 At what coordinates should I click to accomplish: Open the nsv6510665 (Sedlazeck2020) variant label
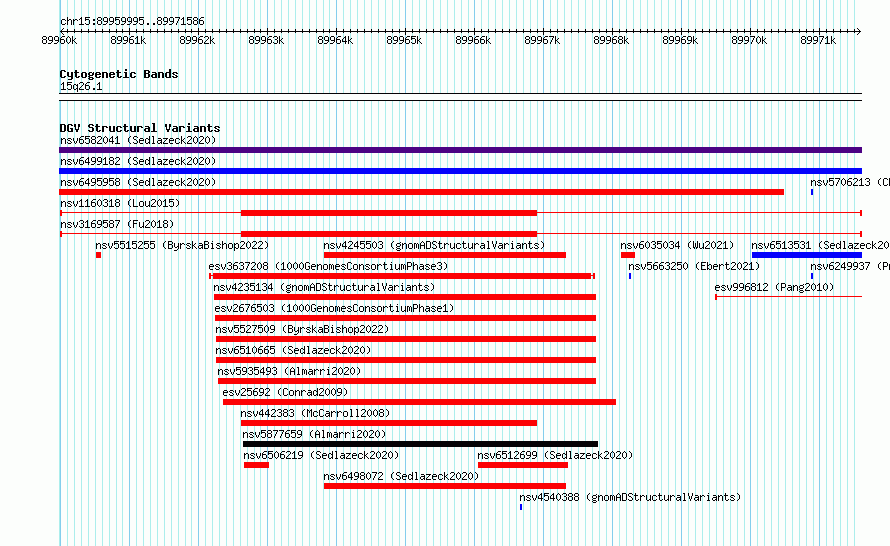[x=293, y=350]
